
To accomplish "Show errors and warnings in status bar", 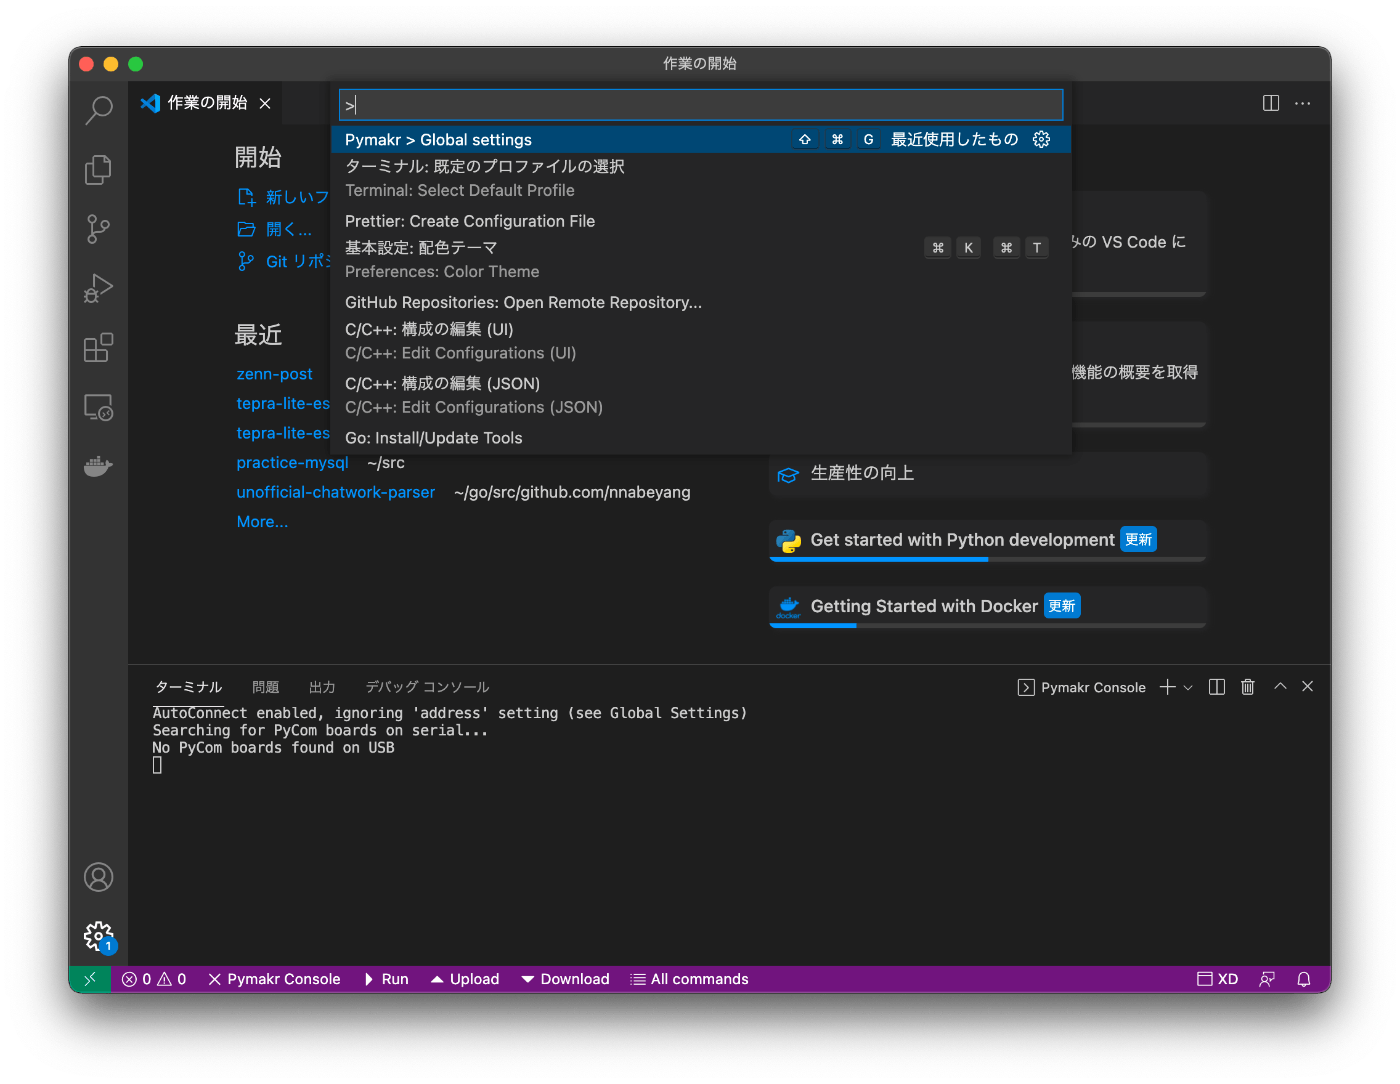I will point(154,979).
